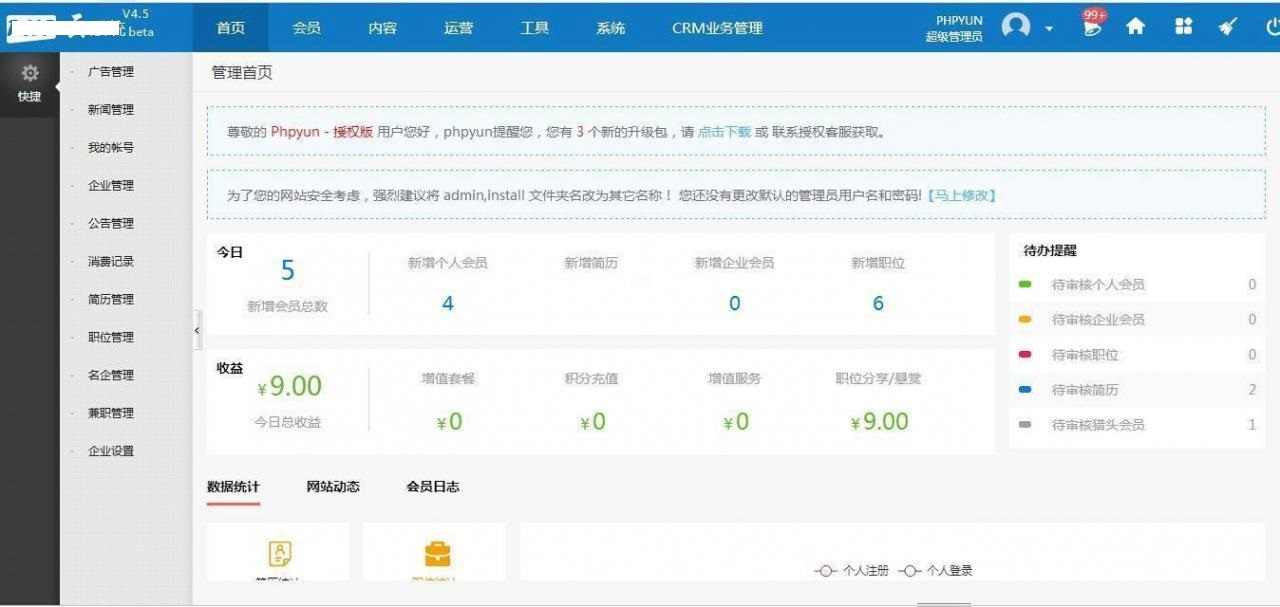
Task: Click the yellow briefcase statistics icon
Action: (x=435, y=551)
